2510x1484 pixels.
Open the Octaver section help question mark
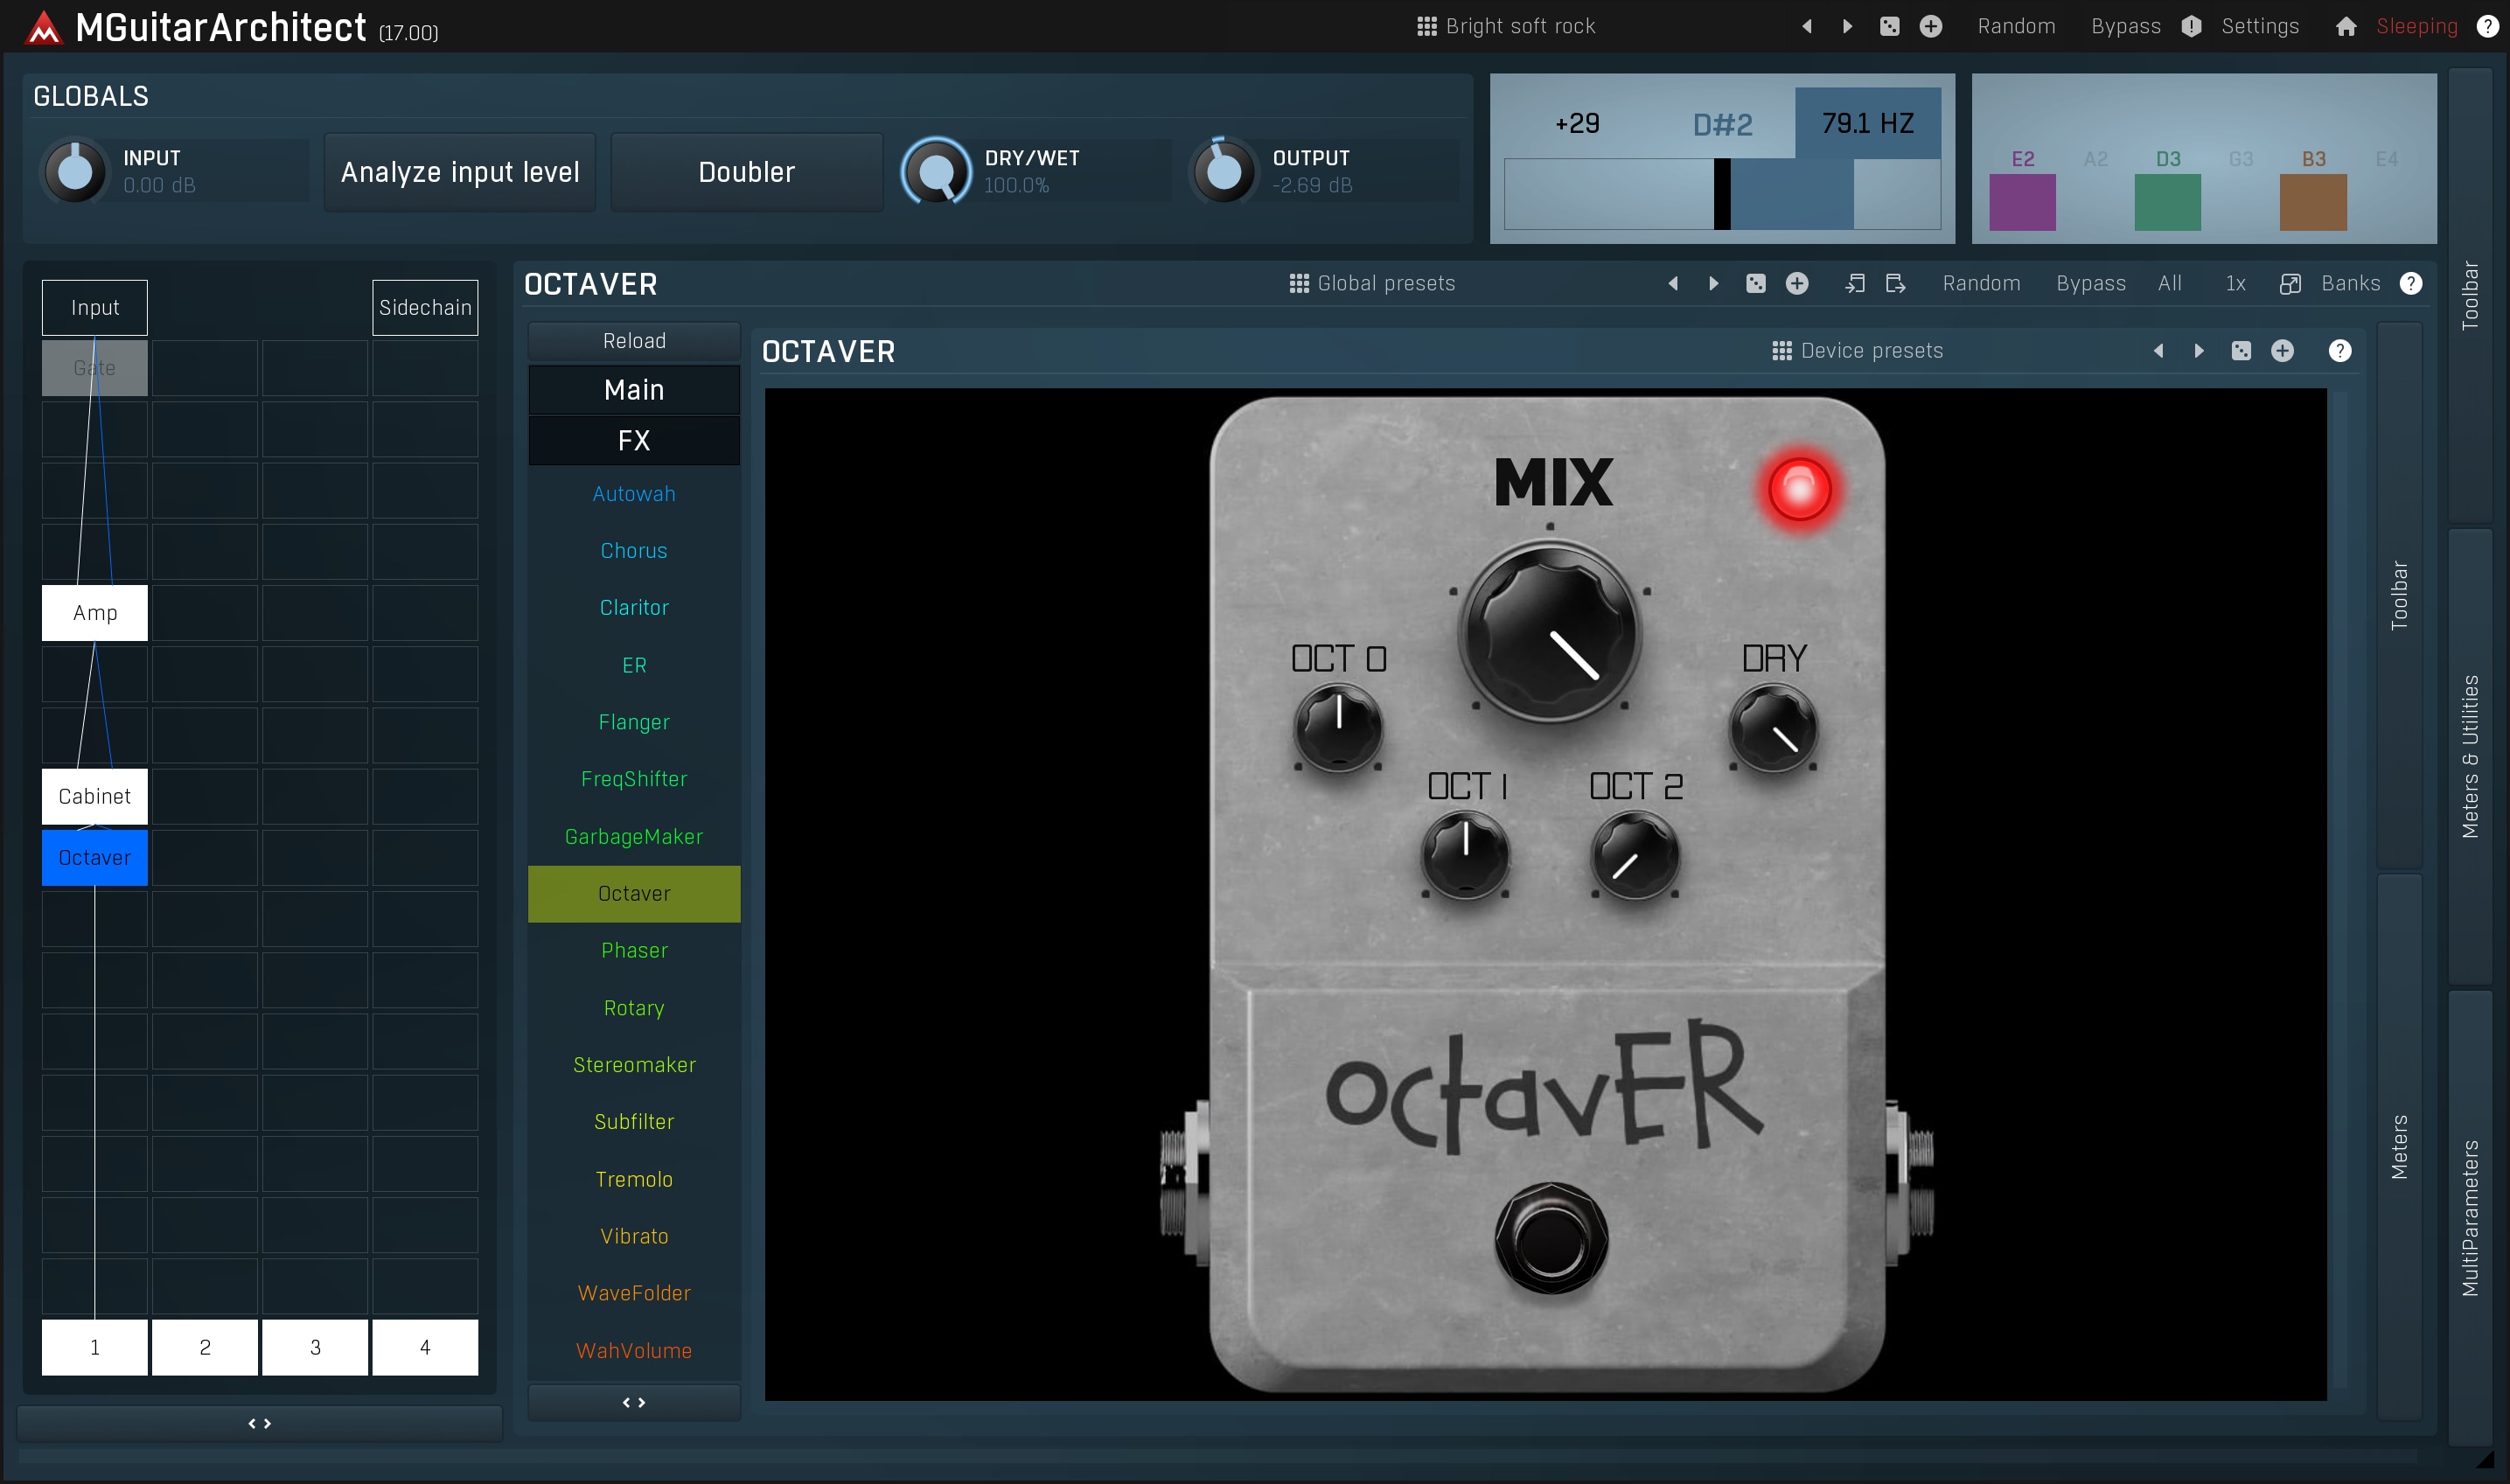(2411, 284)
